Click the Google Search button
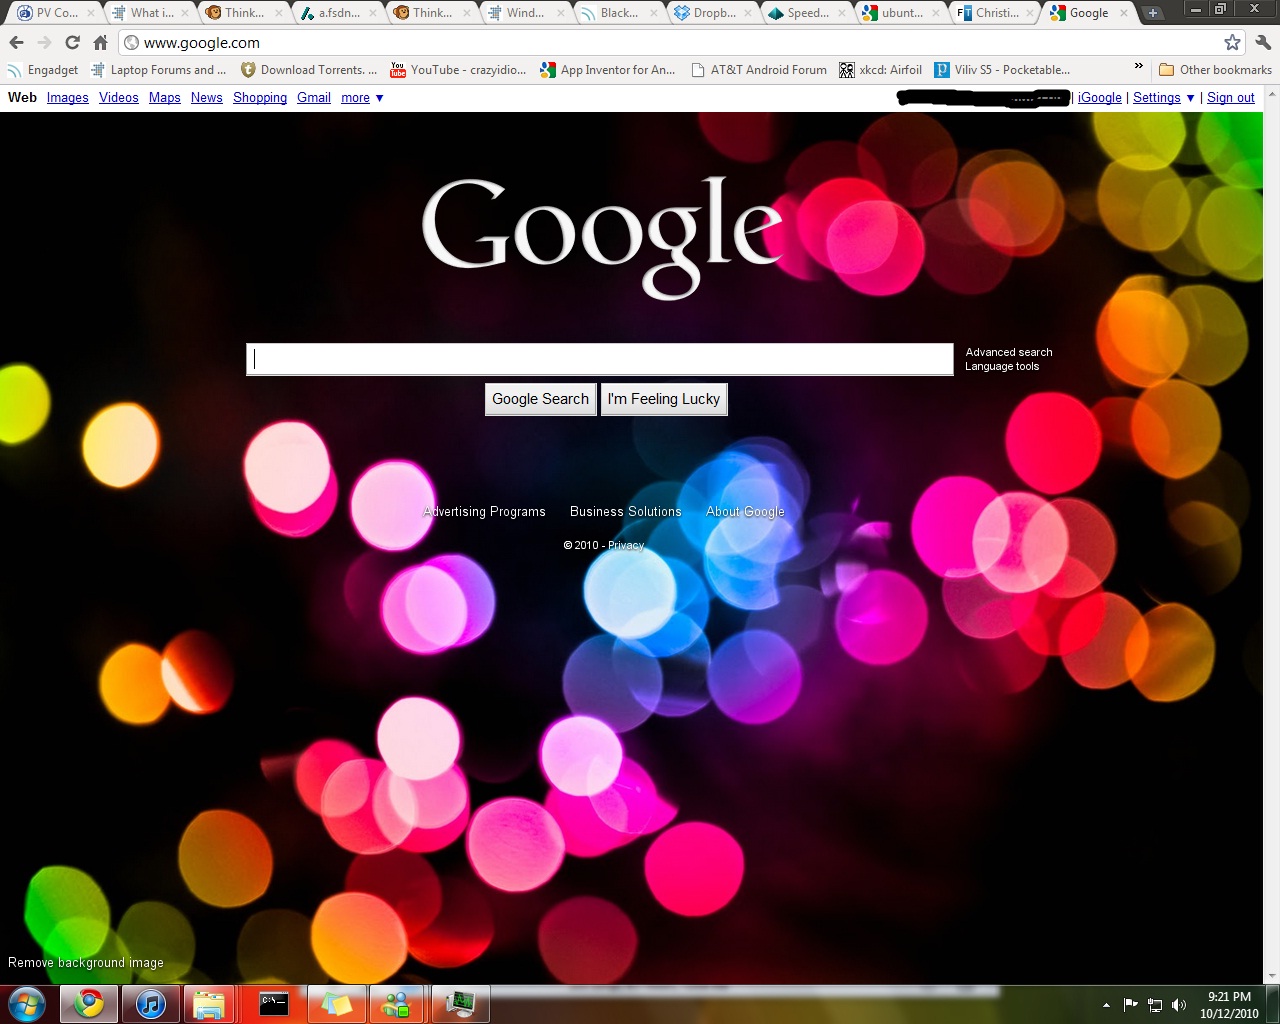The image size is (1280, 1024). pos(540,399)
